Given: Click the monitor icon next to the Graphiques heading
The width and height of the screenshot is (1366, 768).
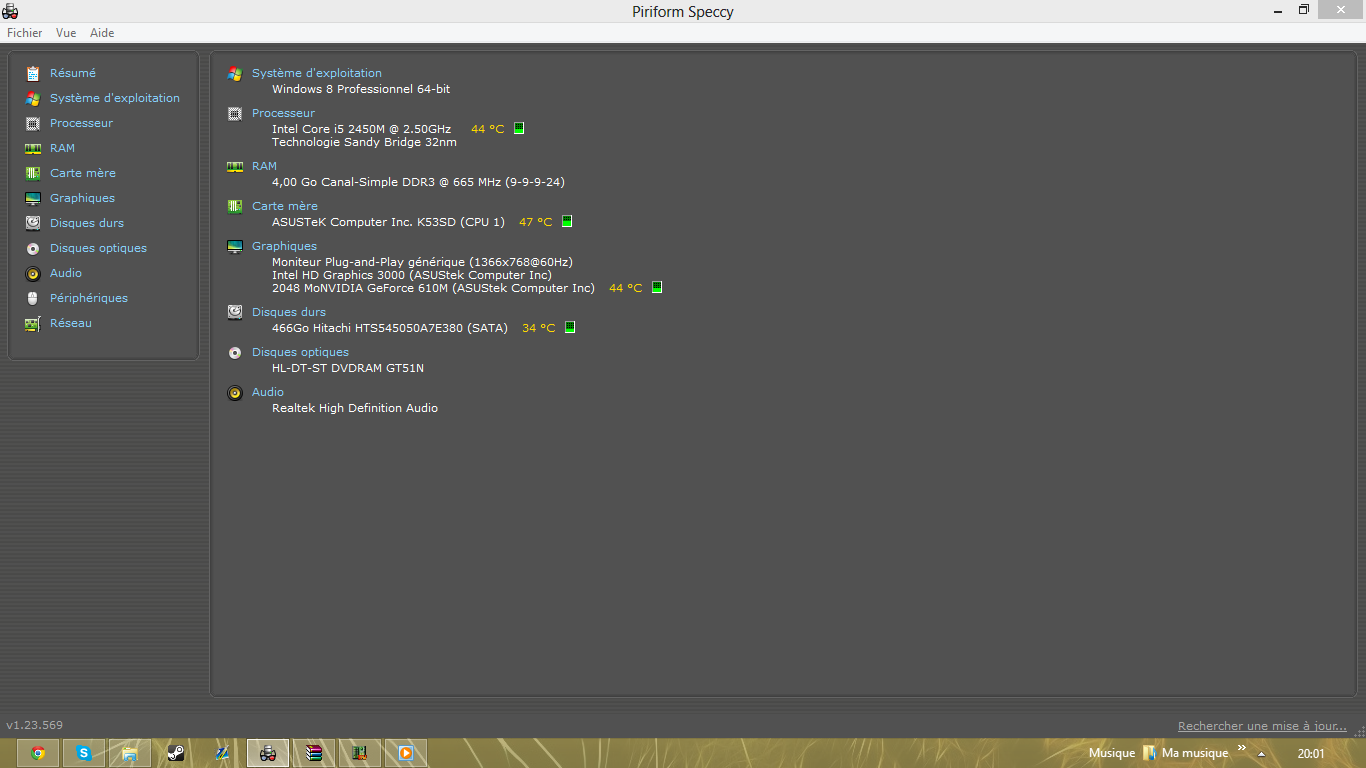Looking at the screenshot, I should click(235, 247).
